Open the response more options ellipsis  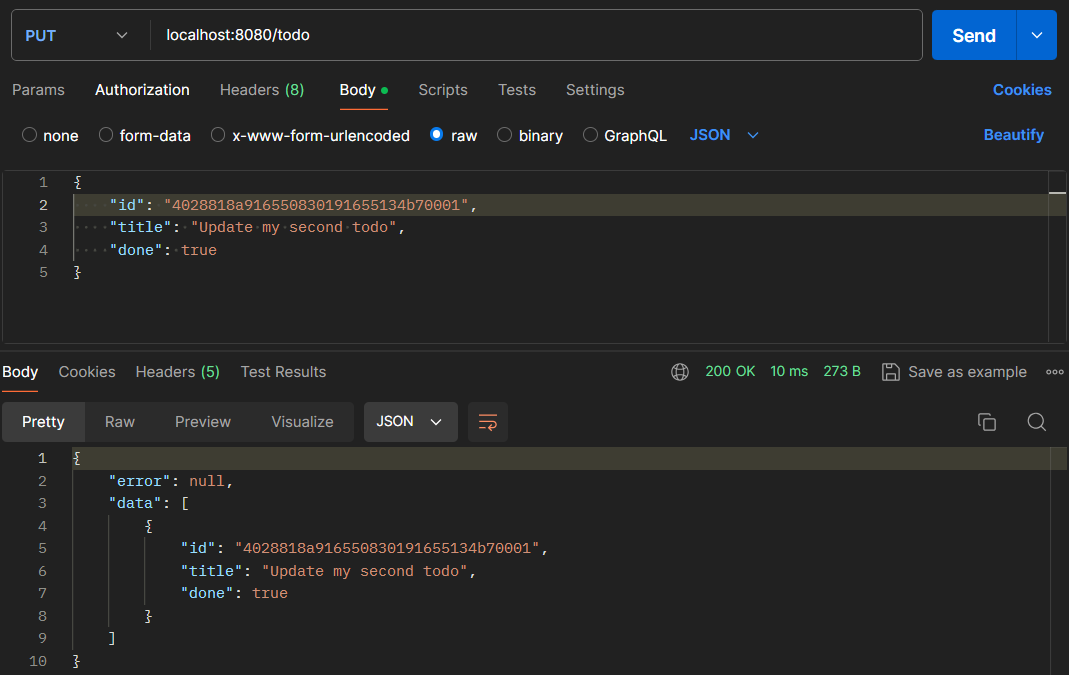(x=1054, y=372)
